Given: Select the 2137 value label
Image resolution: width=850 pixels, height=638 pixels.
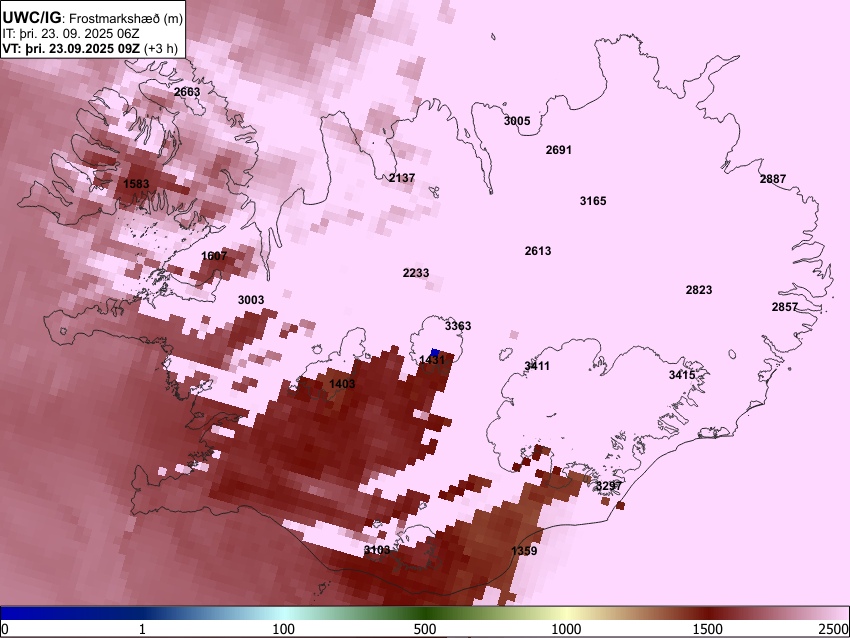Looking at the screenshot, I should 402,178.
